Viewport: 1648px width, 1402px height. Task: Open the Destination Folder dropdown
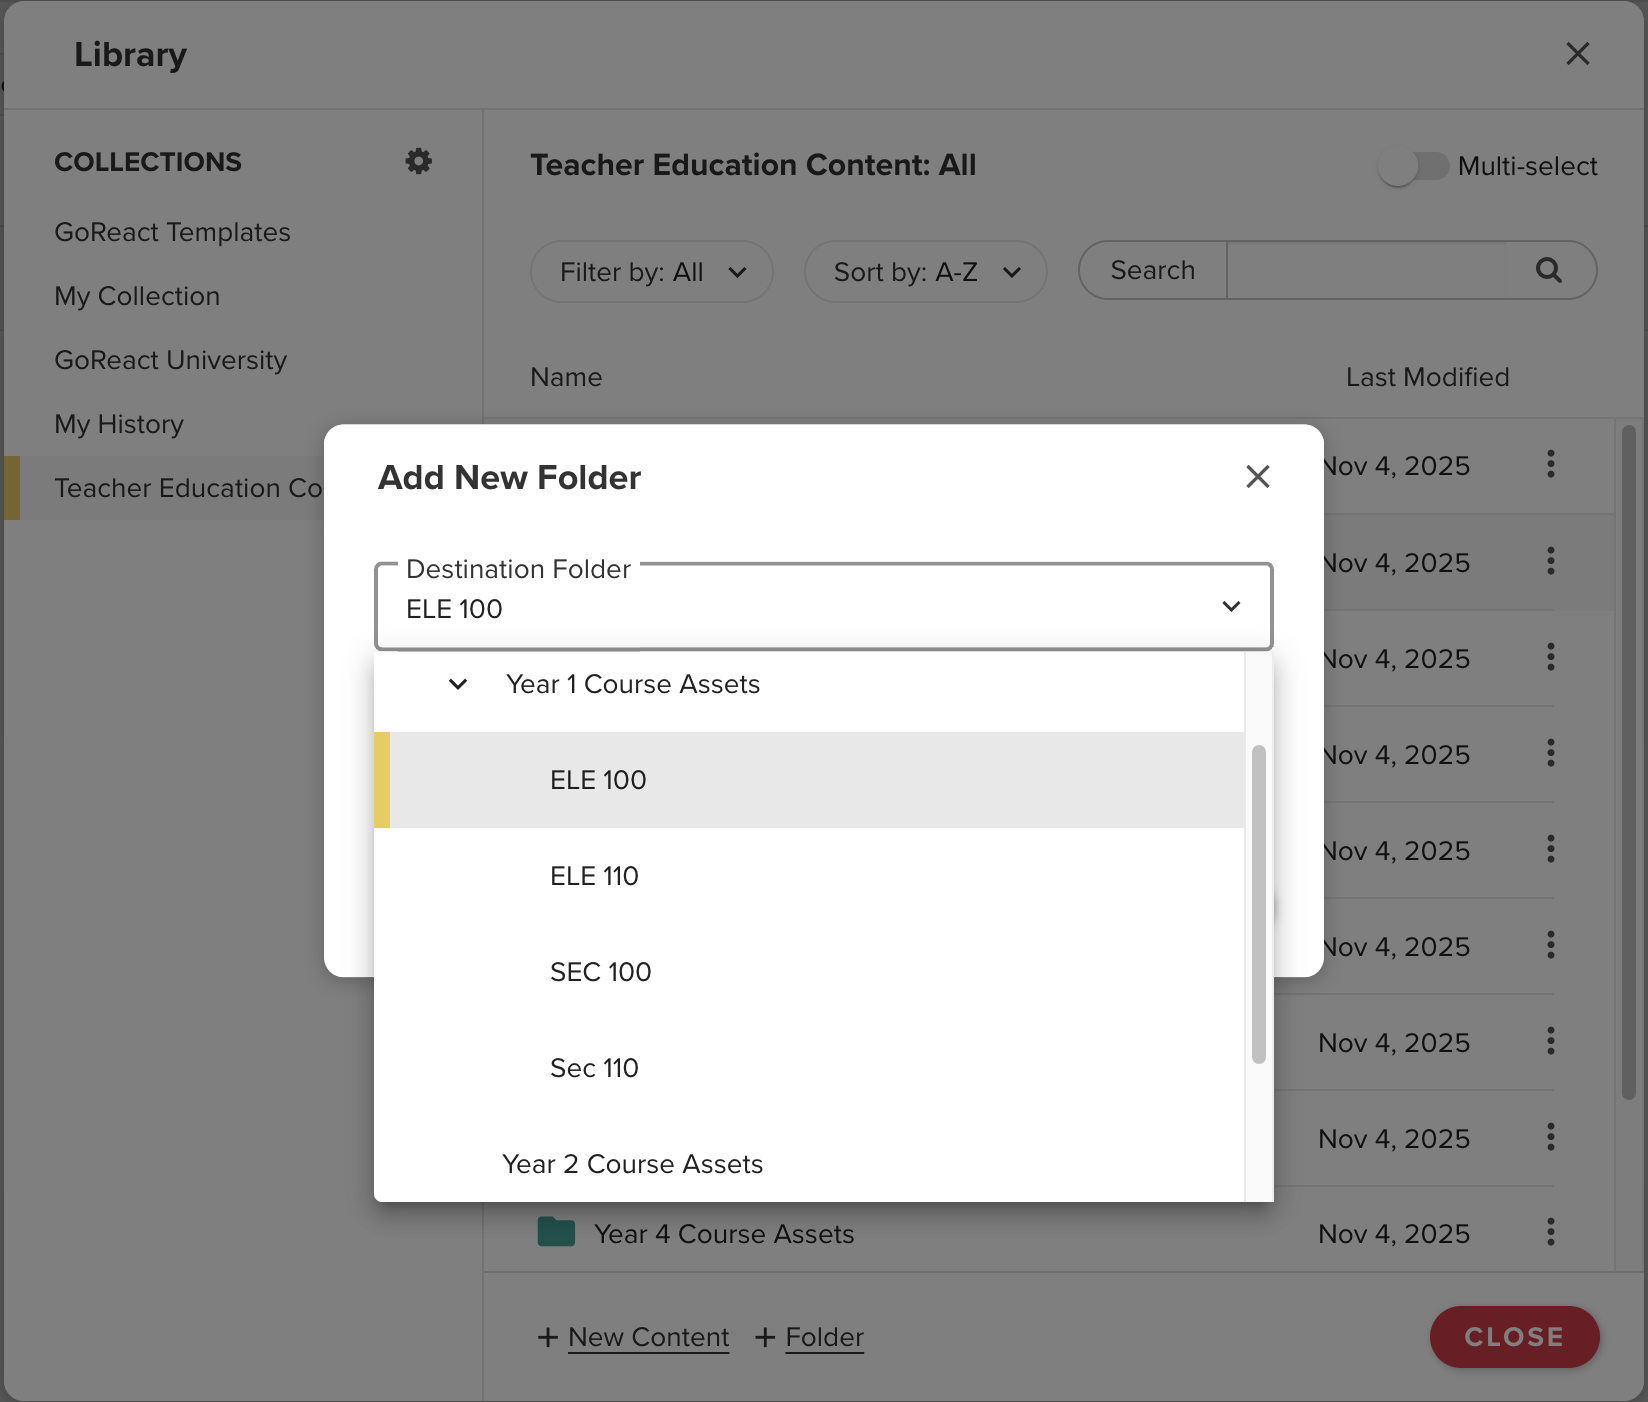pos(1231,606)
